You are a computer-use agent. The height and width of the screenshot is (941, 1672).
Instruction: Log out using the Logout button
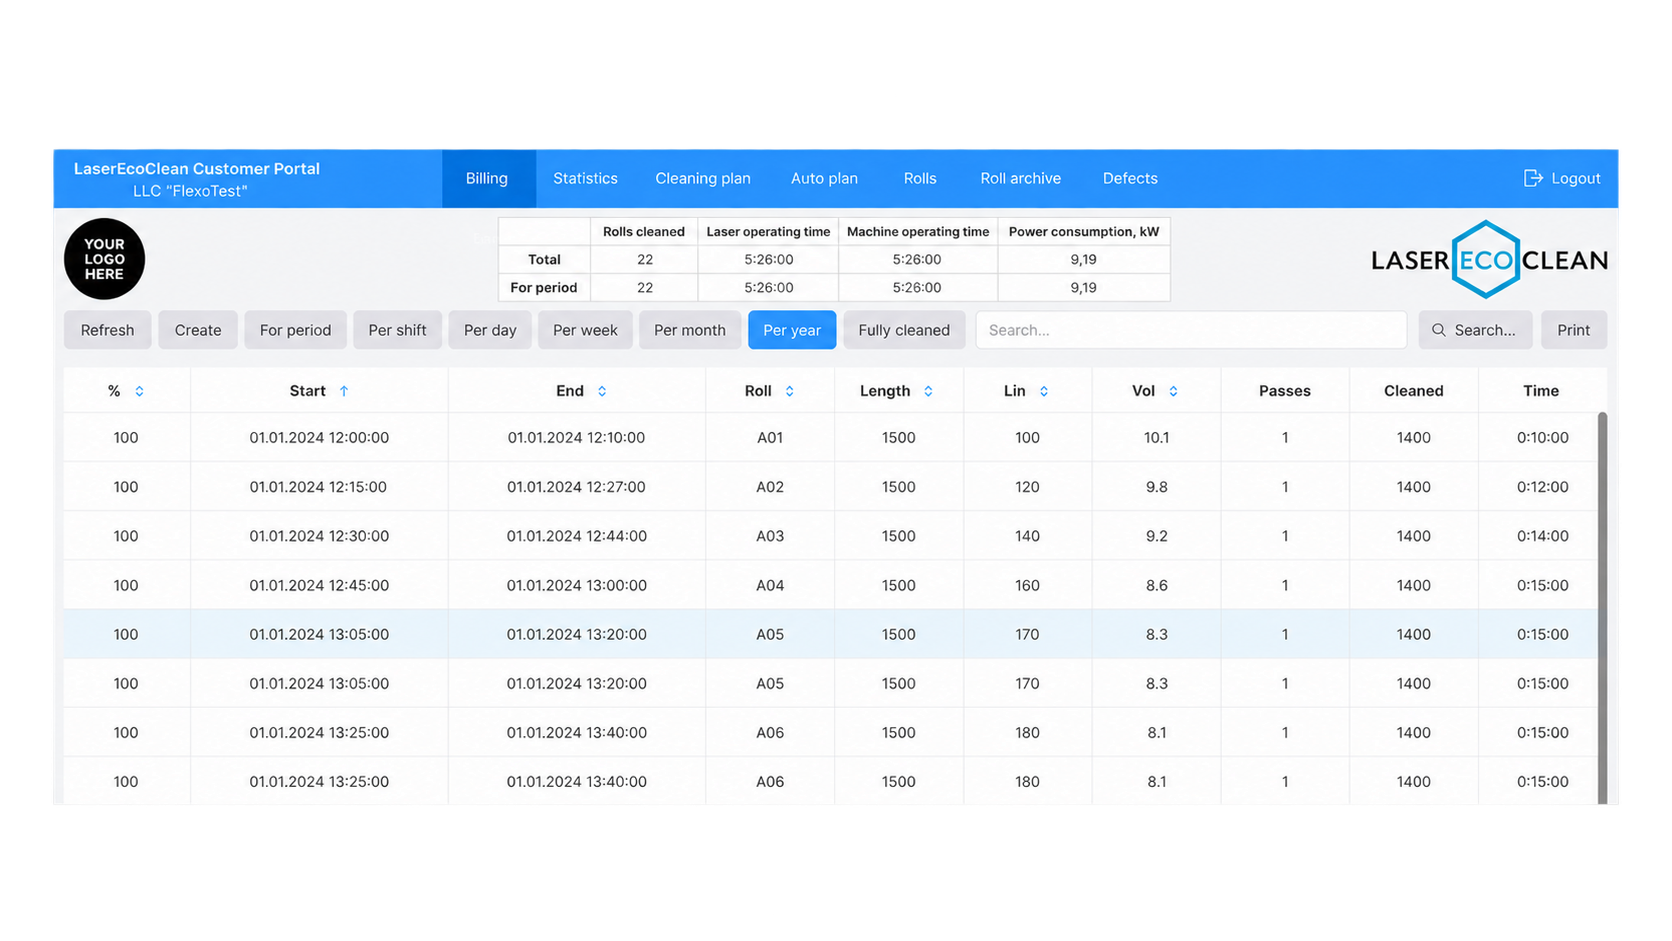1562,179
